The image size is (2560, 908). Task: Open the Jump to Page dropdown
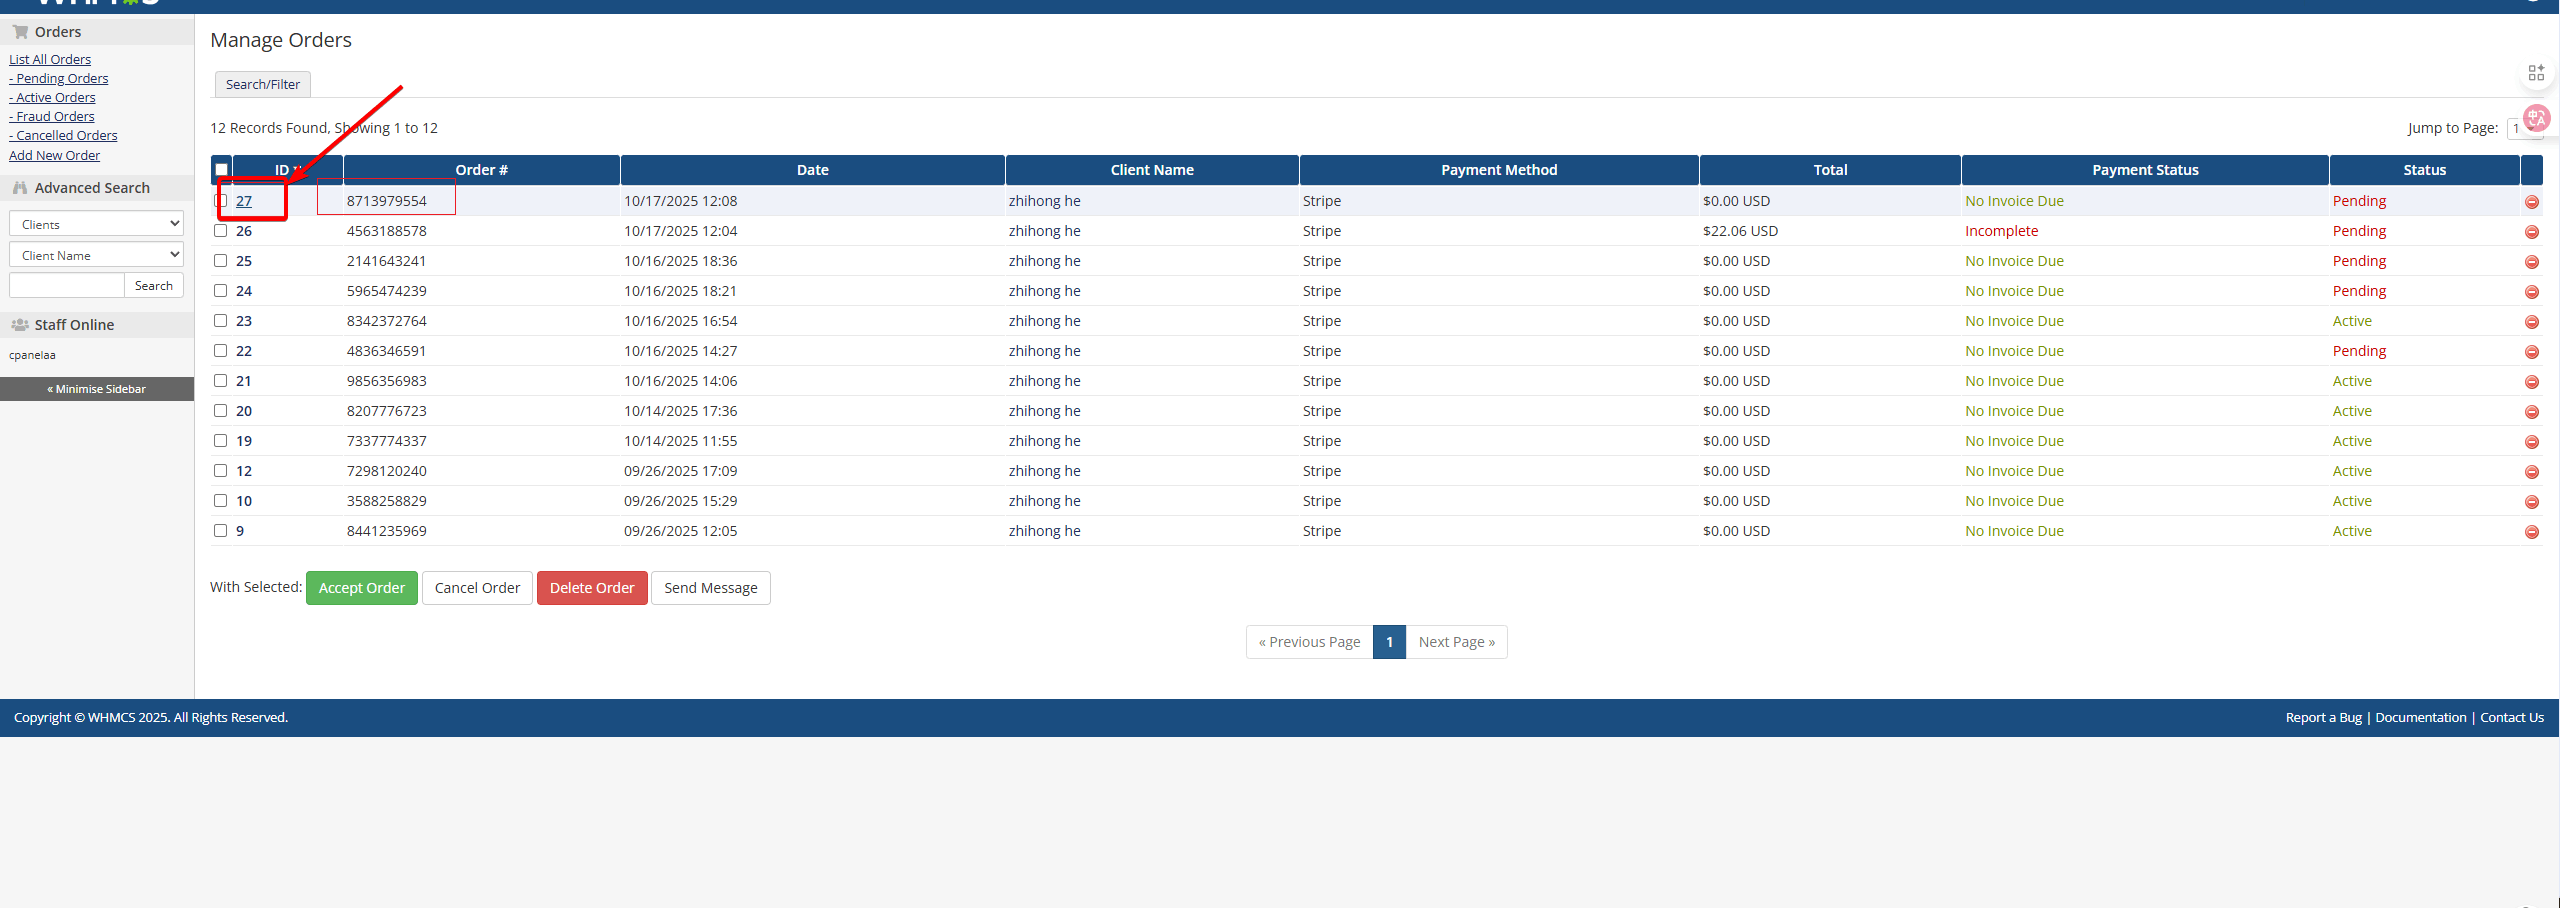click(2523, 128)
